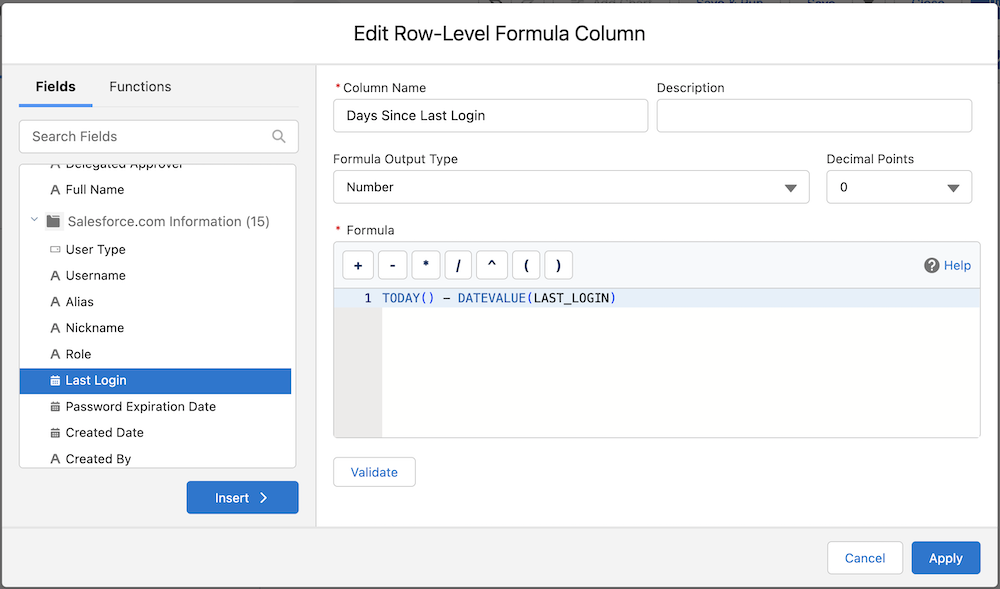
Task: Click the picklist icon beside User Type
Action: [55, 249]
